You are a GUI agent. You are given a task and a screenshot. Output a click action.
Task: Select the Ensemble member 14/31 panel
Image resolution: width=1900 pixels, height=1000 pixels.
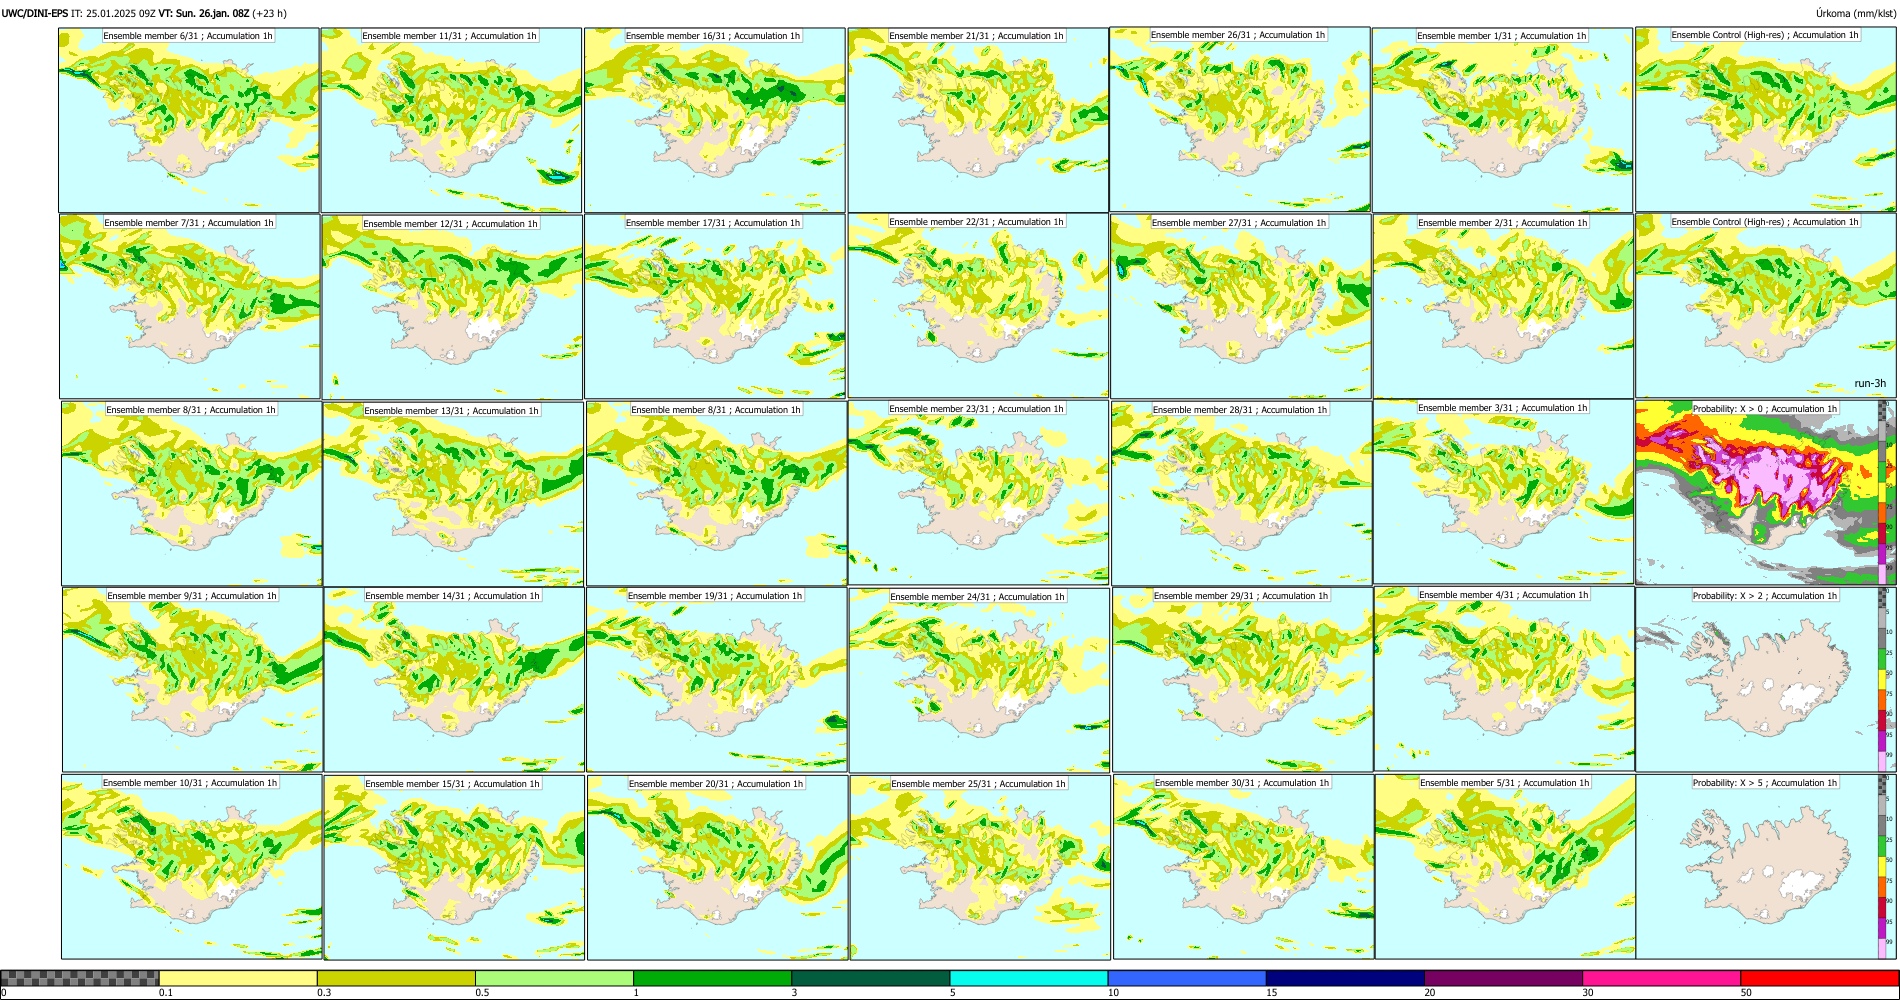pyautogui.click(x=454, y=679)
